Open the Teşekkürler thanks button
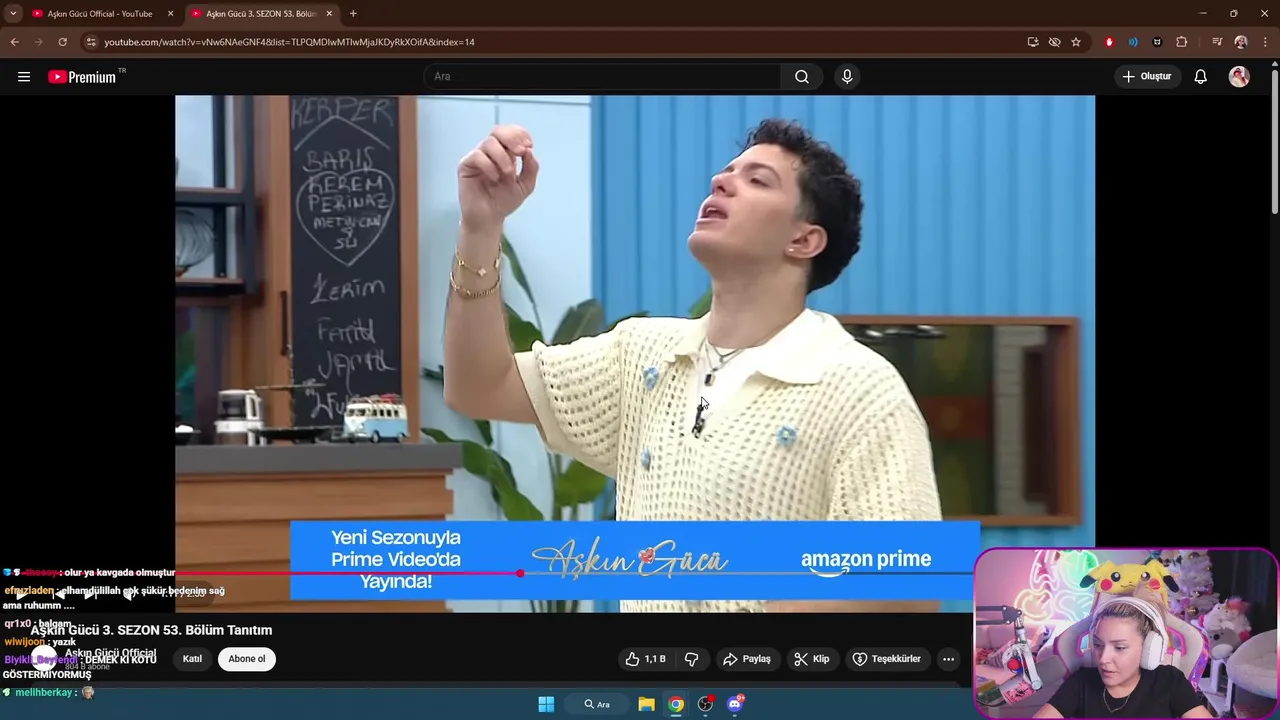The height and width of the screenshot is (720, 1280). [886, 659]
